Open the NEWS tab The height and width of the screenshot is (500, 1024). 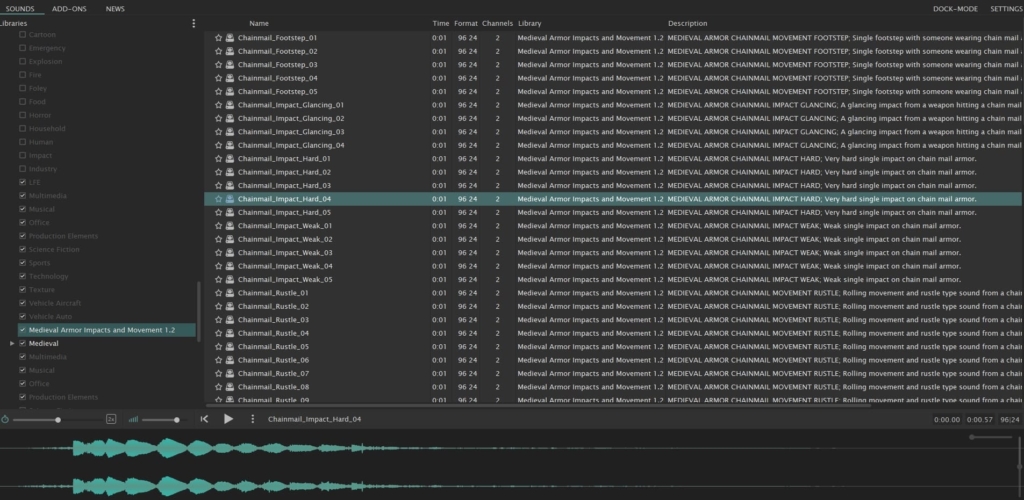(115, 8)
